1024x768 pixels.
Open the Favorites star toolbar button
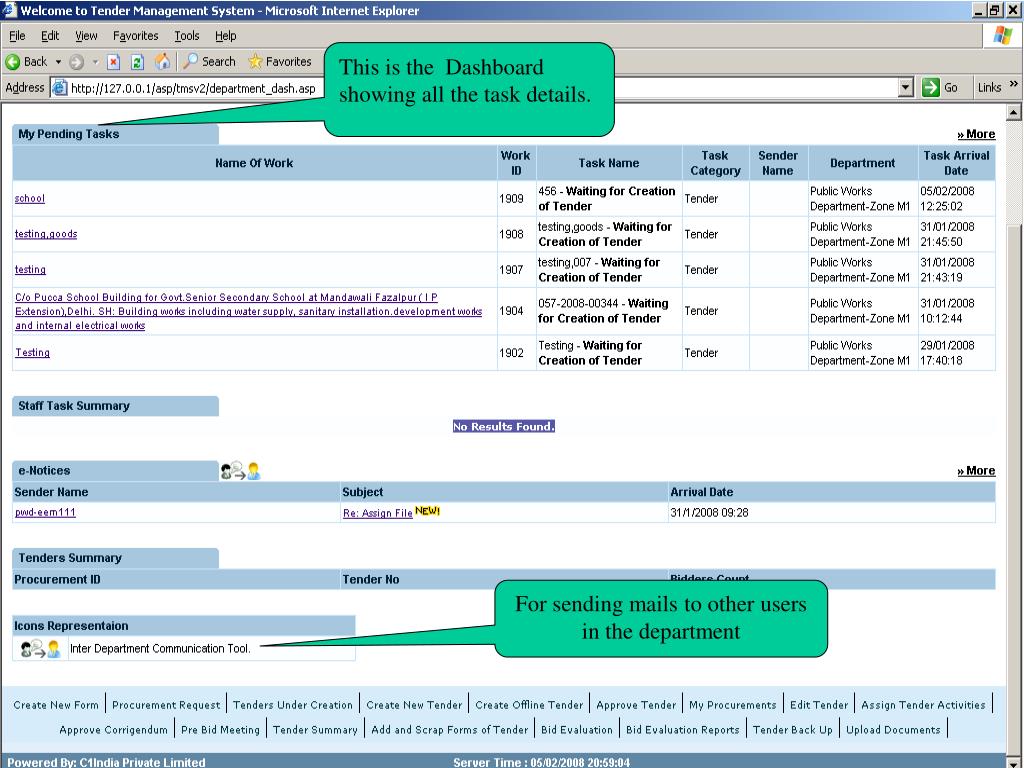tap(280, 61)
